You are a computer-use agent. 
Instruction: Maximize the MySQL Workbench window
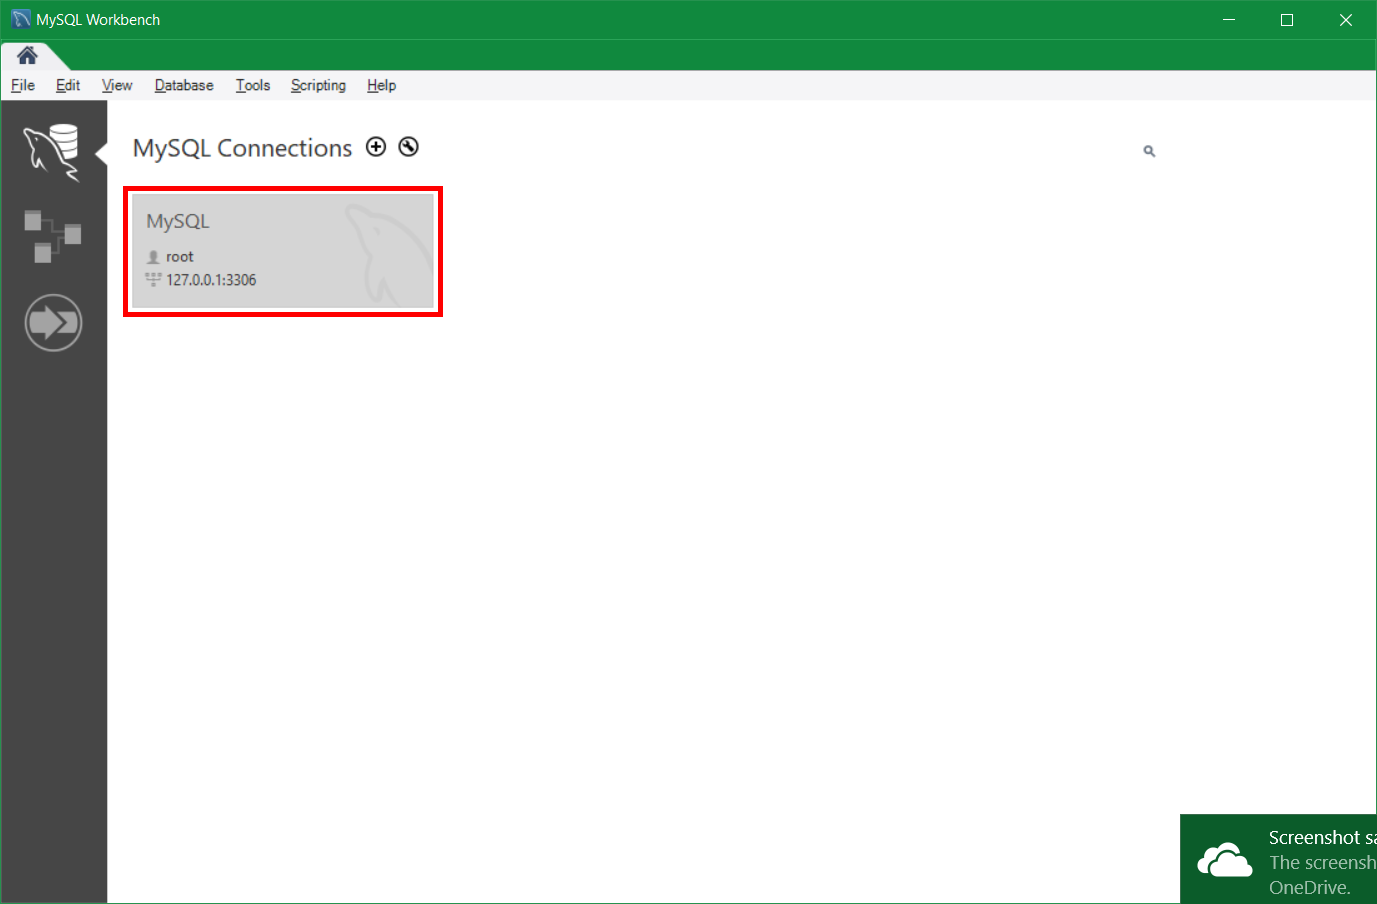point(1287,20)
